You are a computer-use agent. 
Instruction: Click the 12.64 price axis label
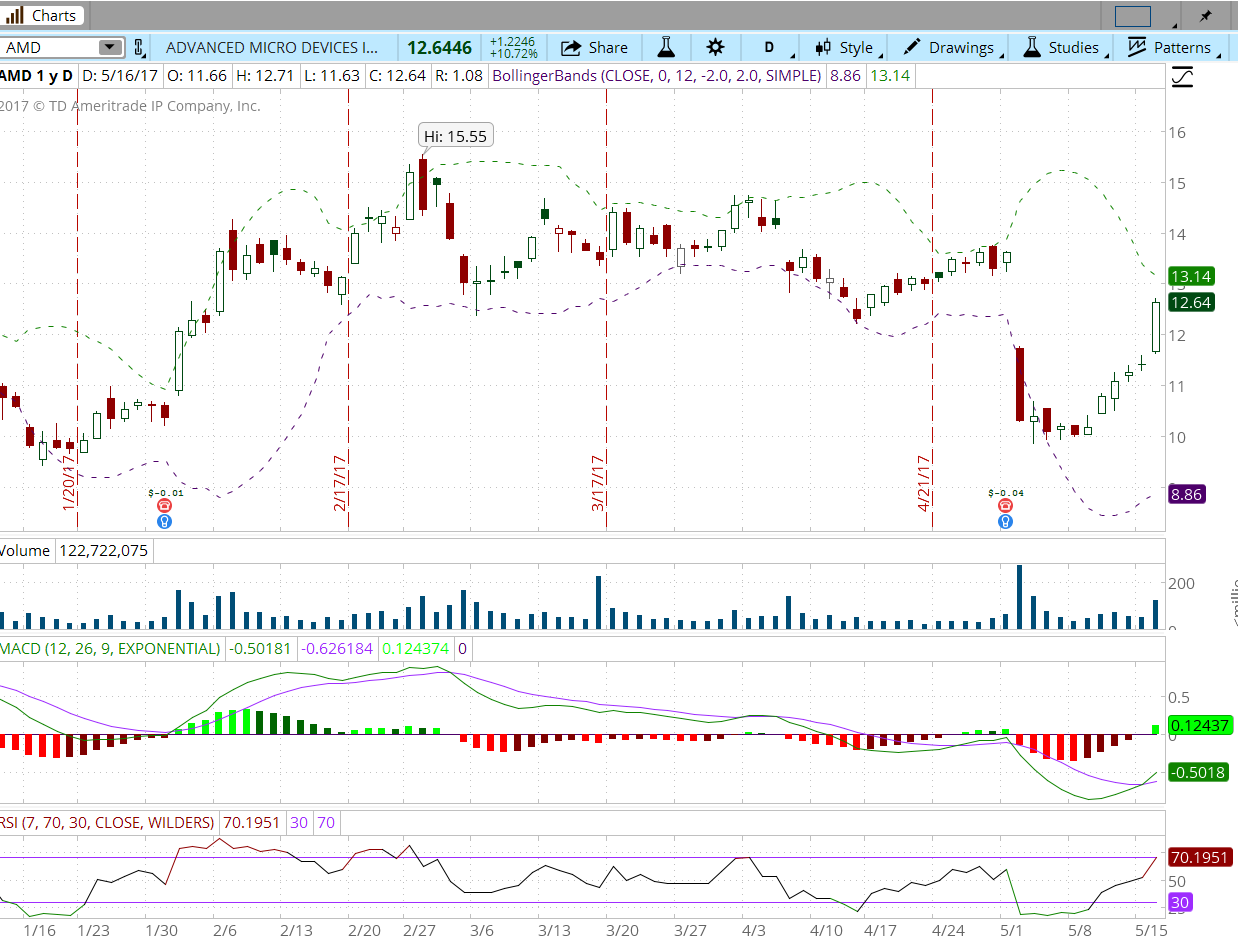[x=1192, y=302]
